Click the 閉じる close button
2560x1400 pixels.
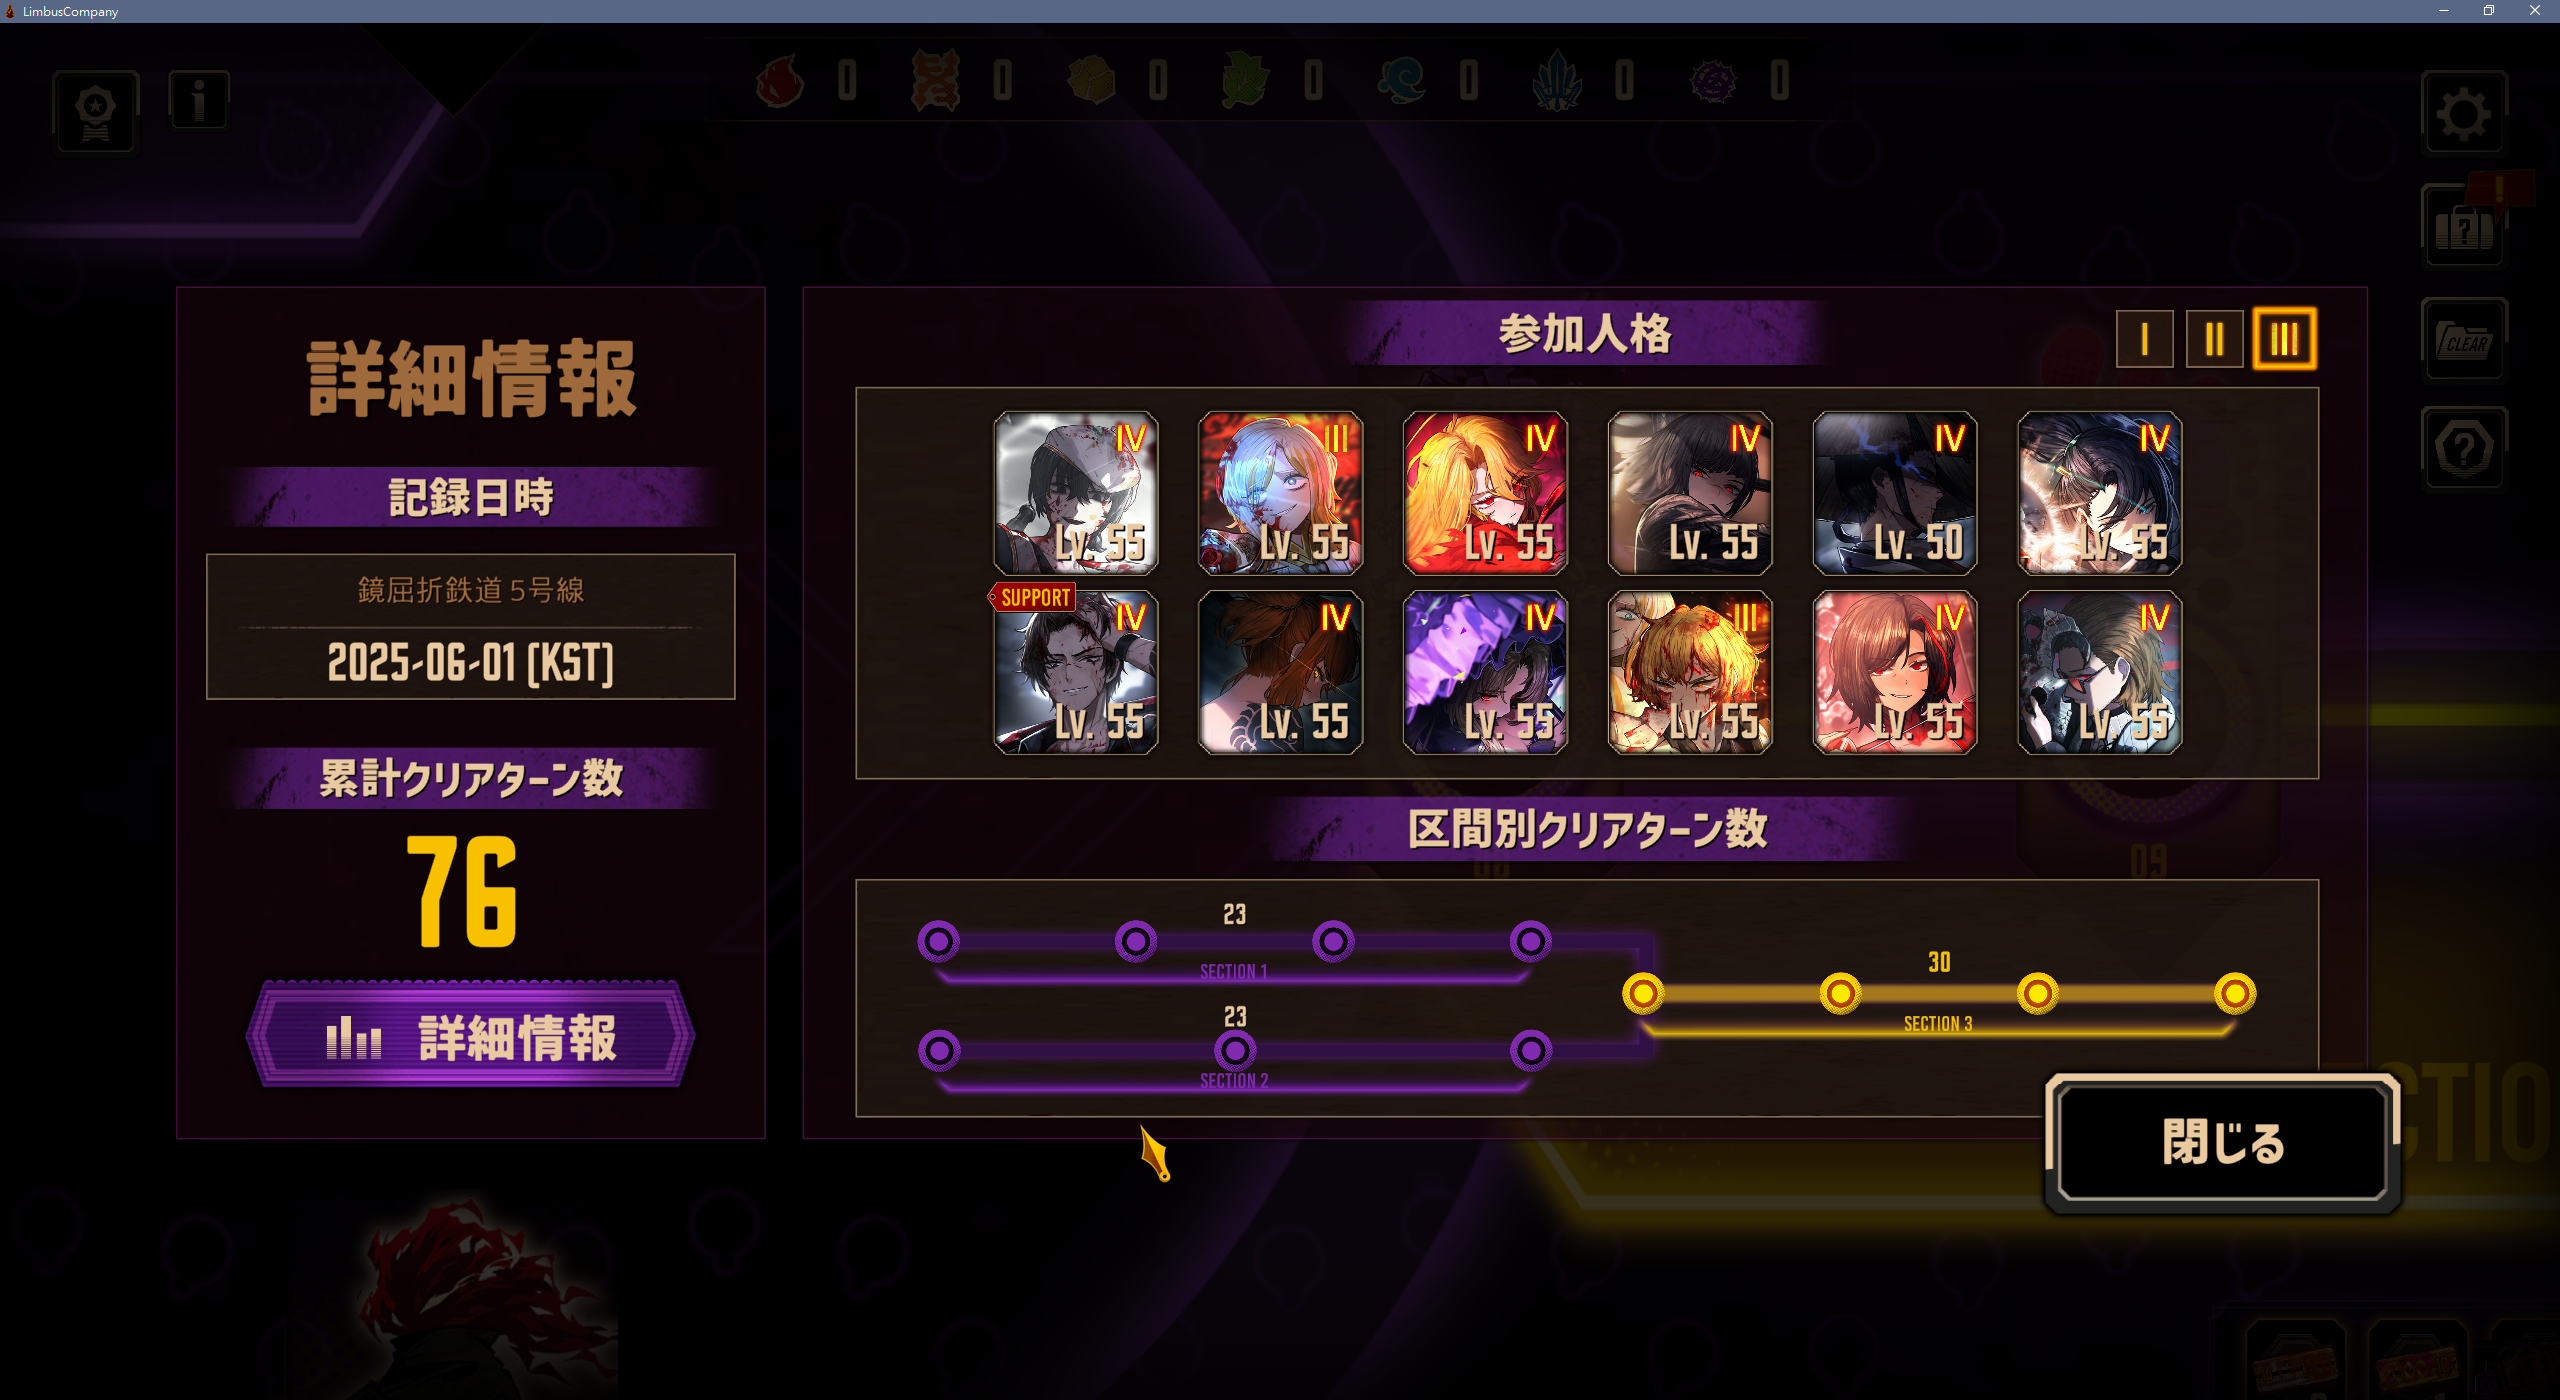tap(2223, 1143)
